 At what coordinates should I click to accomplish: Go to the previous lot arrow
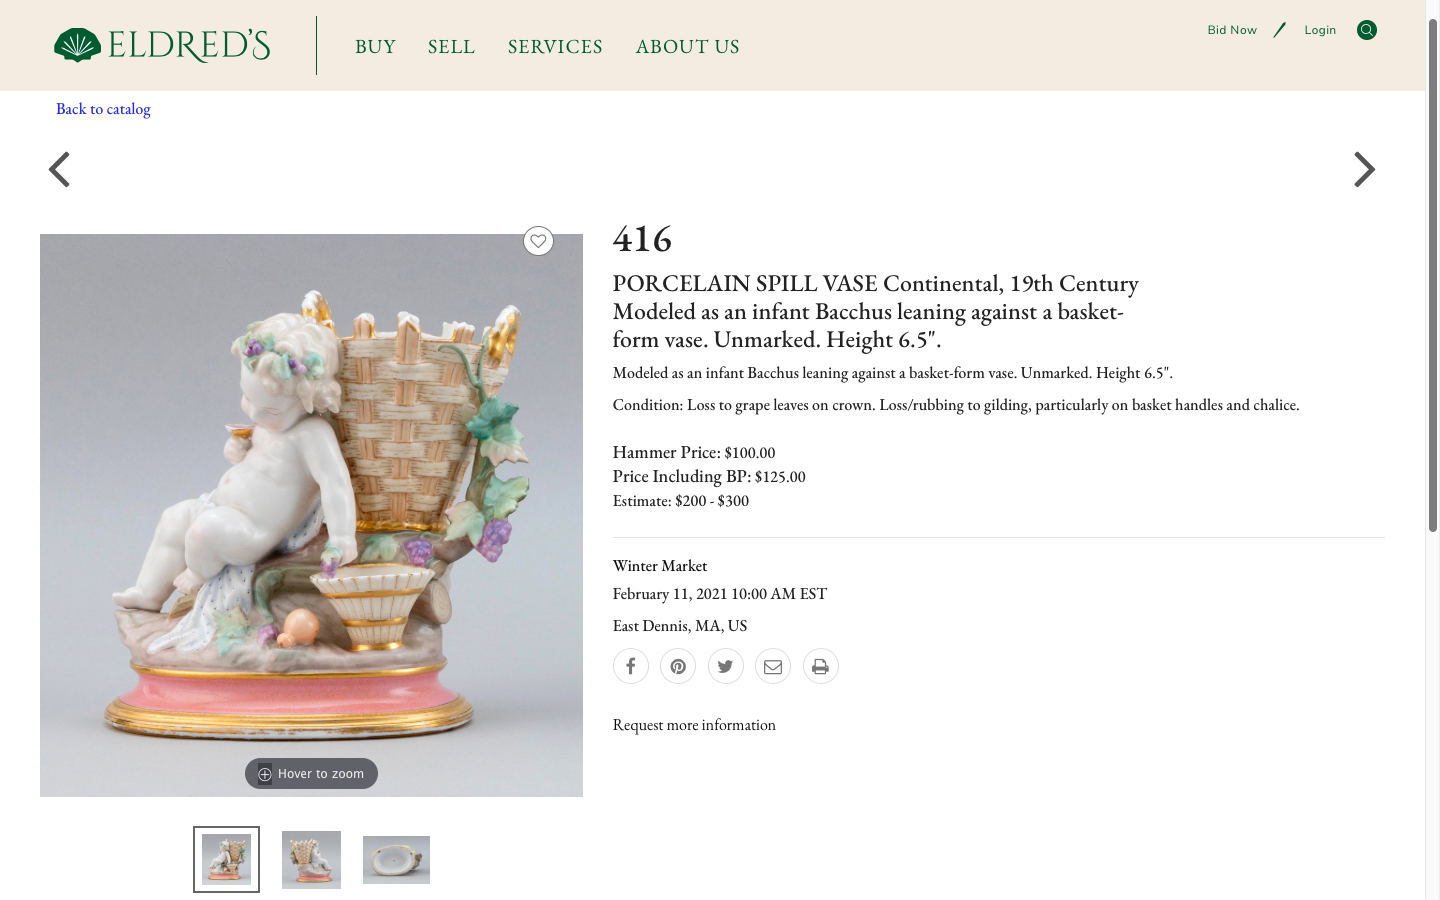60,170
